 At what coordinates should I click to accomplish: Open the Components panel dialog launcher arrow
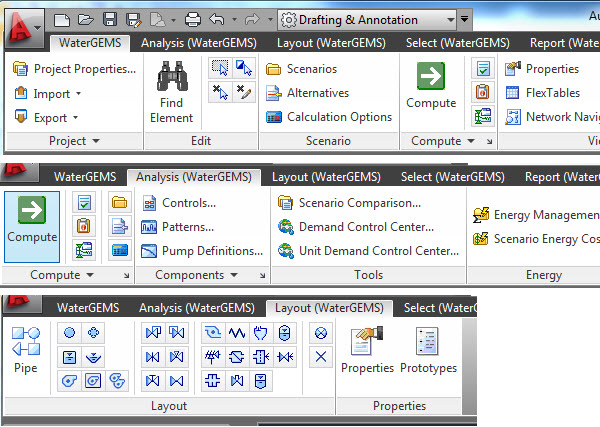click(x=262, y=275)
